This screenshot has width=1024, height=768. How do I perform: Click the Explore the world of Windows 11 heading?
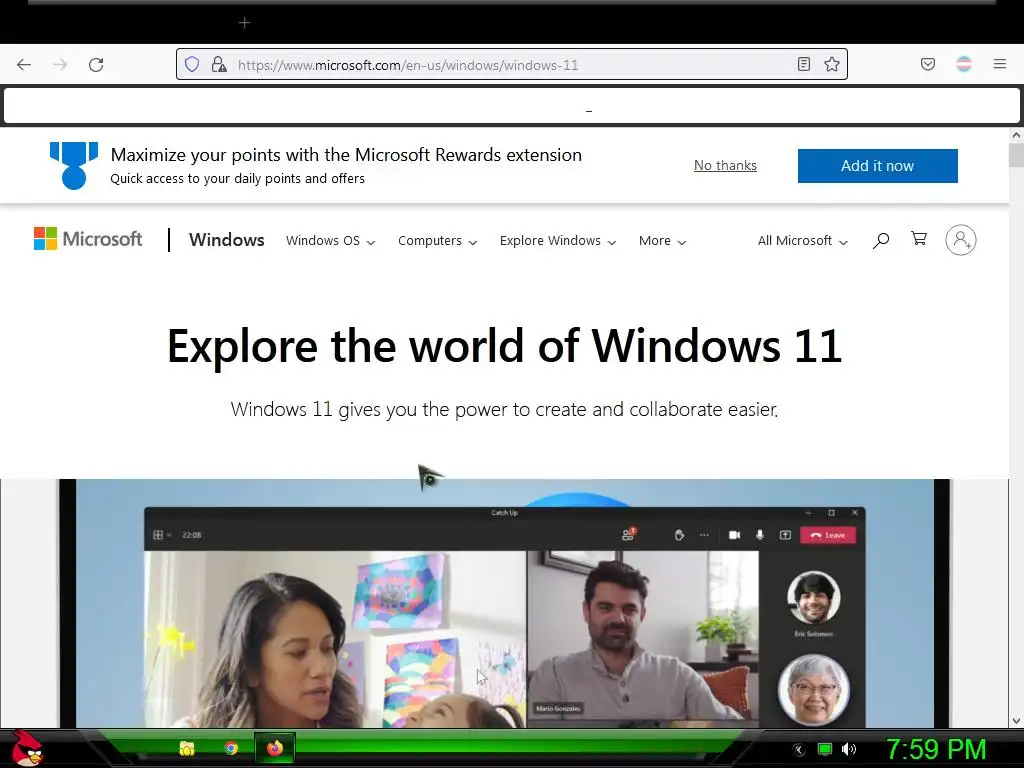click(504, 346)
